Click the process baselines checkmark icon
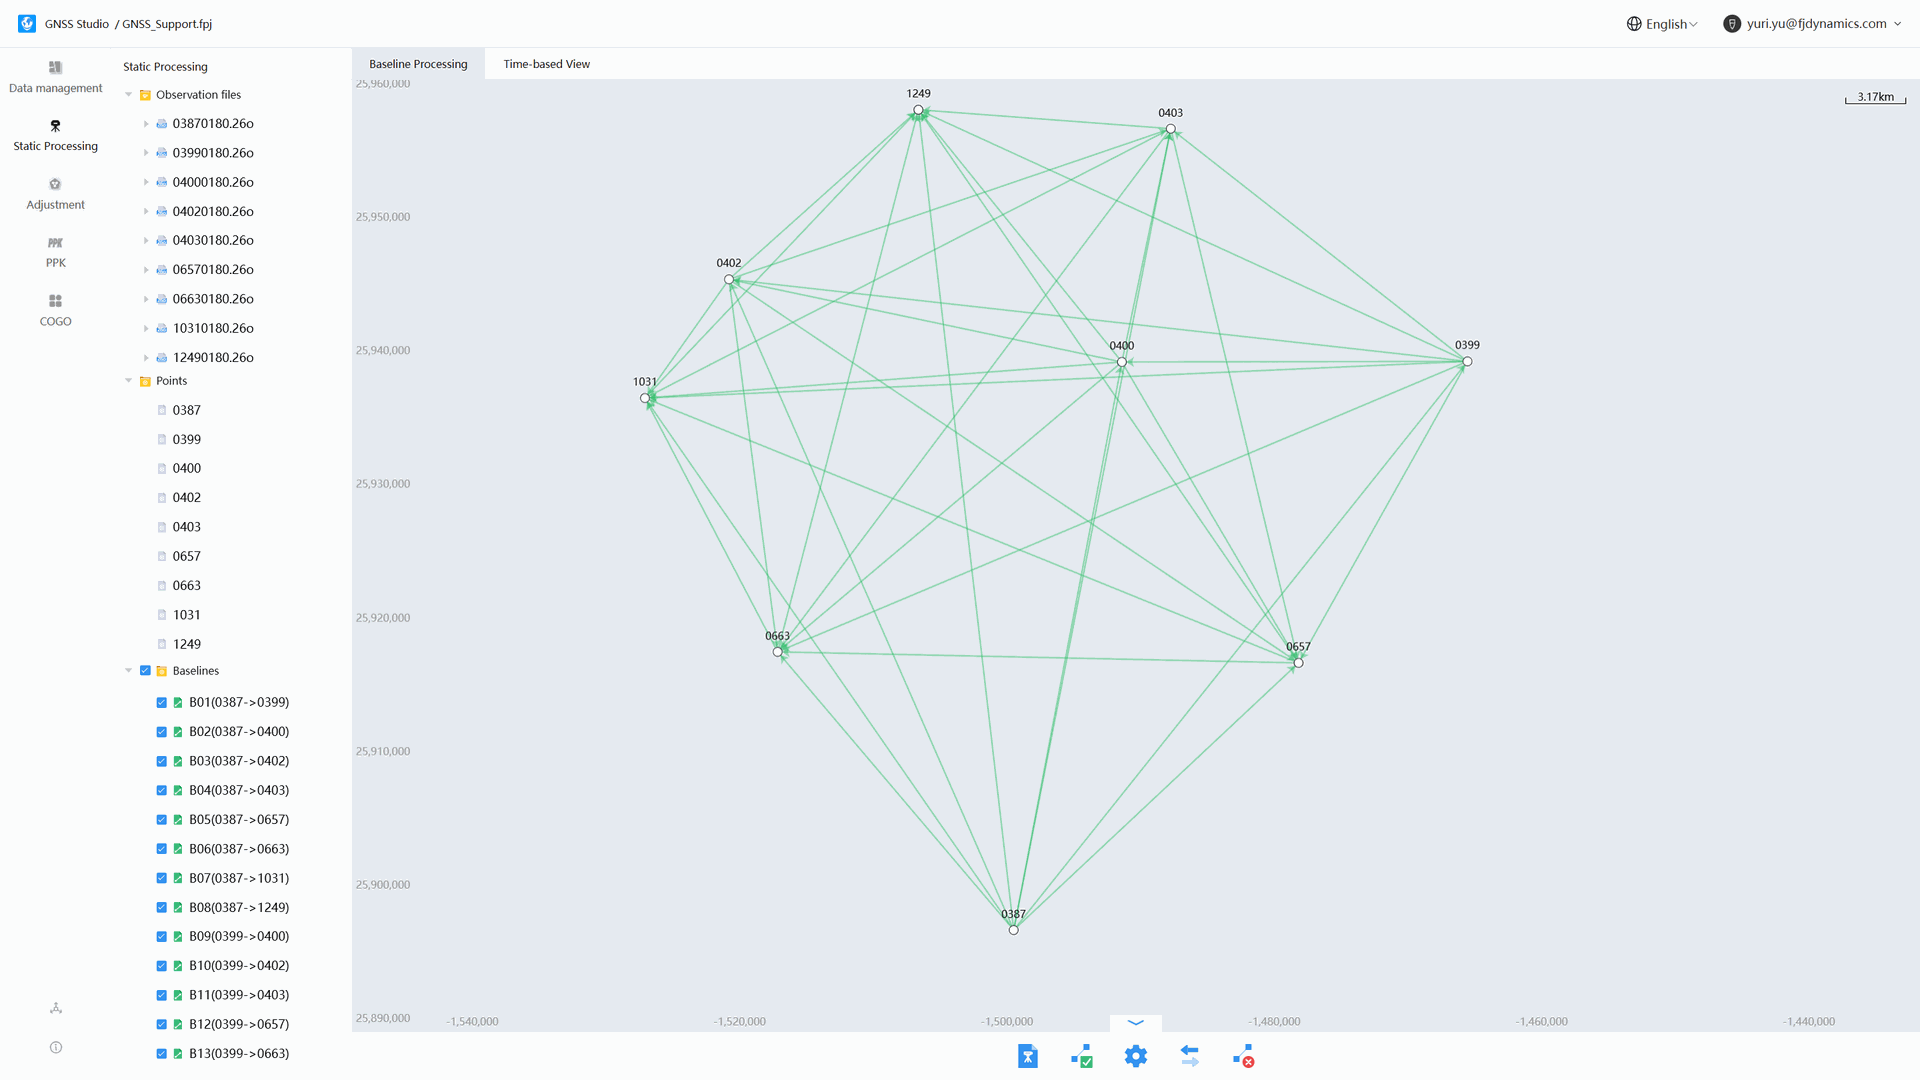This screenshot has height=1080, width=1920. 1081,1057
